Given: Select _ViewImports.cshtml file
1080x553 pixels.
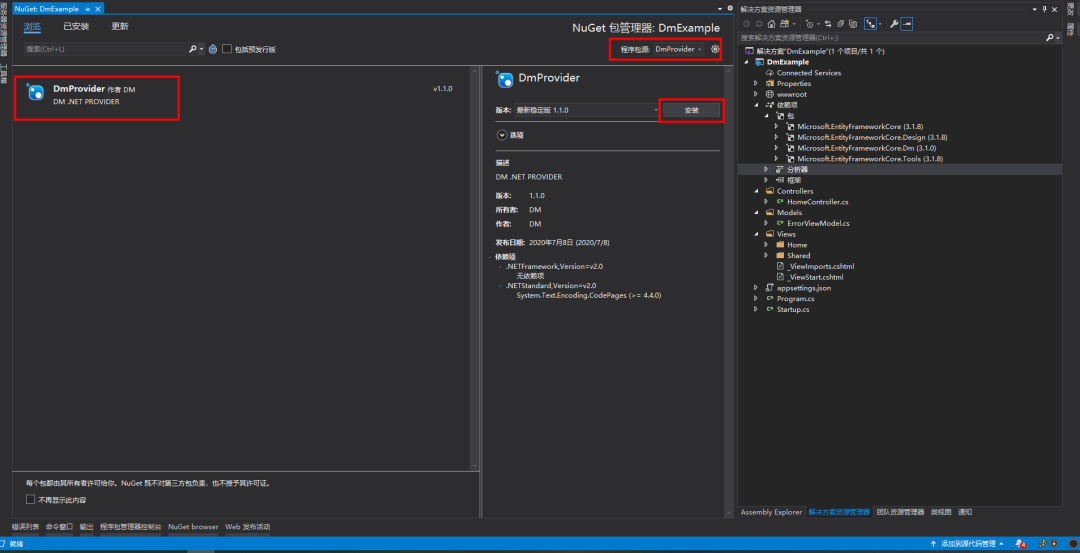Looking at the screenshot, I should pyautogui.click(x=821, y=266).
